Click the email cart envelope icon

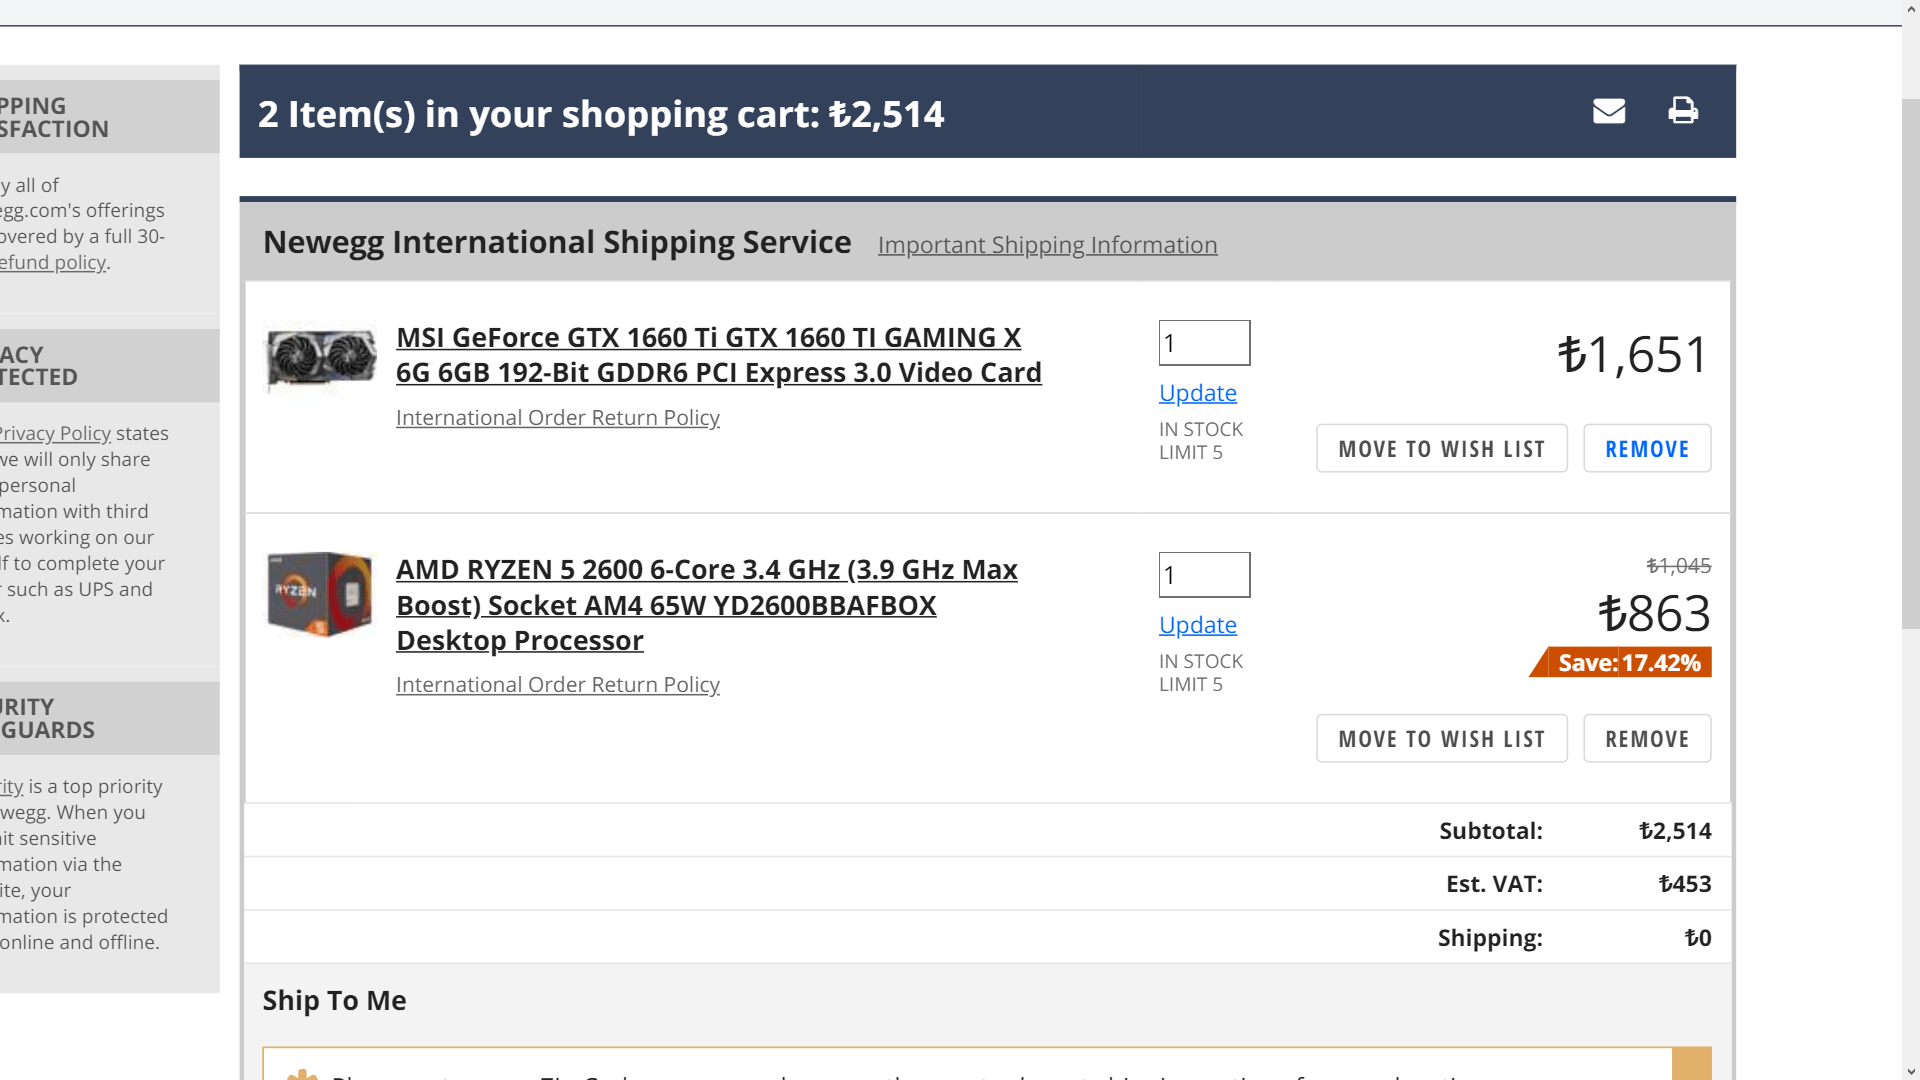click(x=1608, y=111)
